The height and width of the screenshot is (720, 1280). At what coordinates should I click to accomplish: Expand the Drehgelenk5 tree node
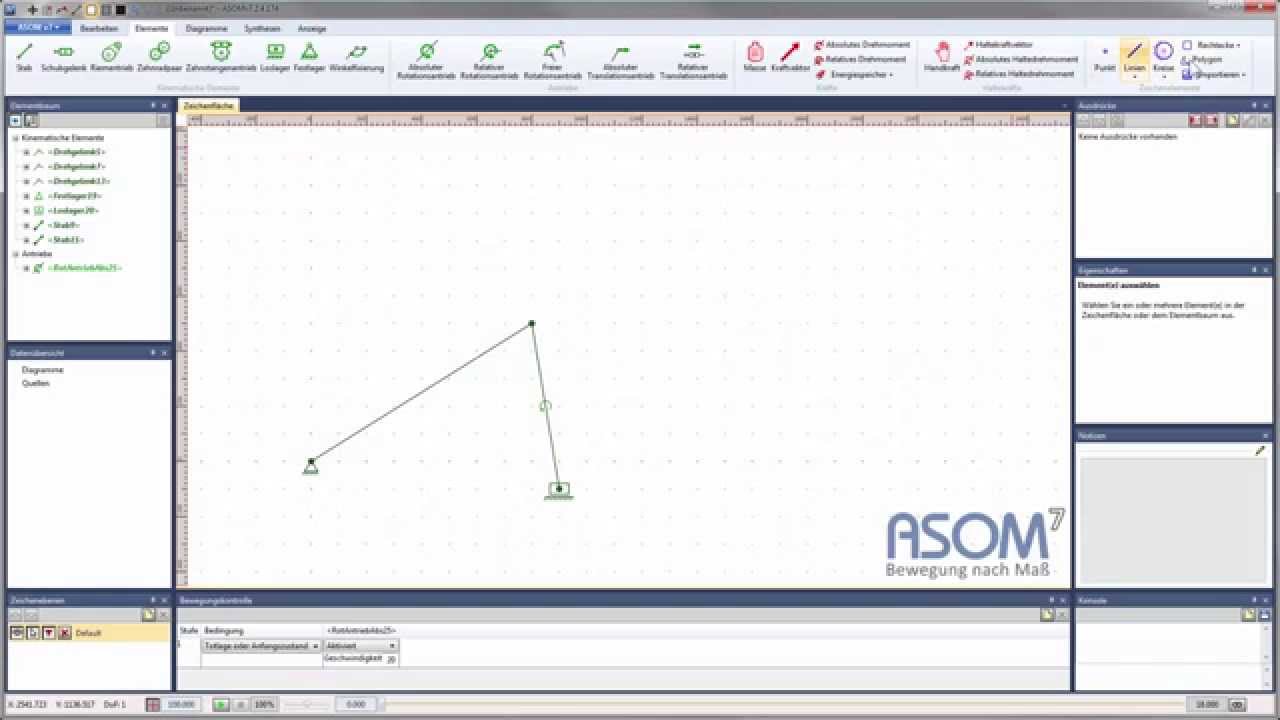coord(26,152)
